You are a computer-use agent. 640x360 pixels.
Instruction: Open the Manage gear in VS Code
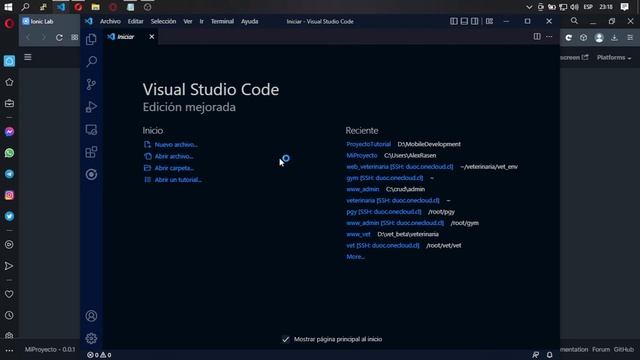pyautogui.click(x=91, y=338)
